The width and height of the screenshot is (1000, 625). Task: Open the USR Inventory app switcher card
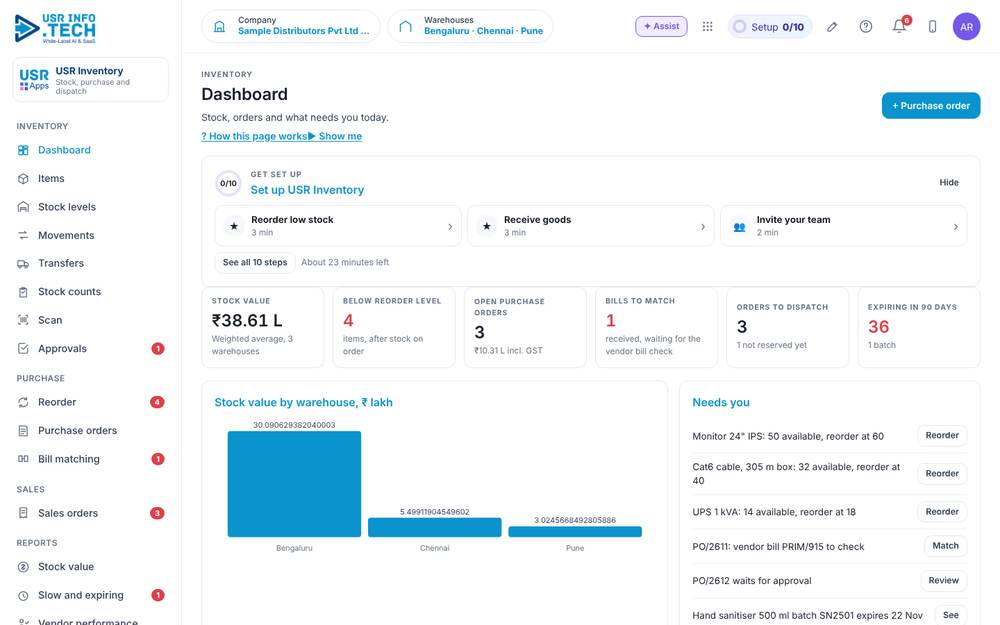(91, 80)
